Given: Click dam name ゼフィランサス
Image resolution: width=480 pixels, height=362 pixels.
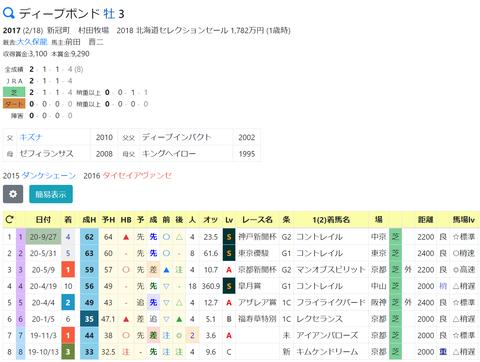Looking at the screenshot, I should [46, 154].
